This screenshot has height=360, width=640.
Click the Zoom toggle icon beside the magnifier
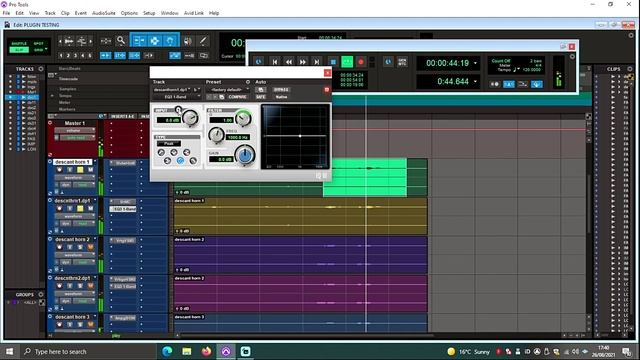pyautogui.click(x=106, y=41)
